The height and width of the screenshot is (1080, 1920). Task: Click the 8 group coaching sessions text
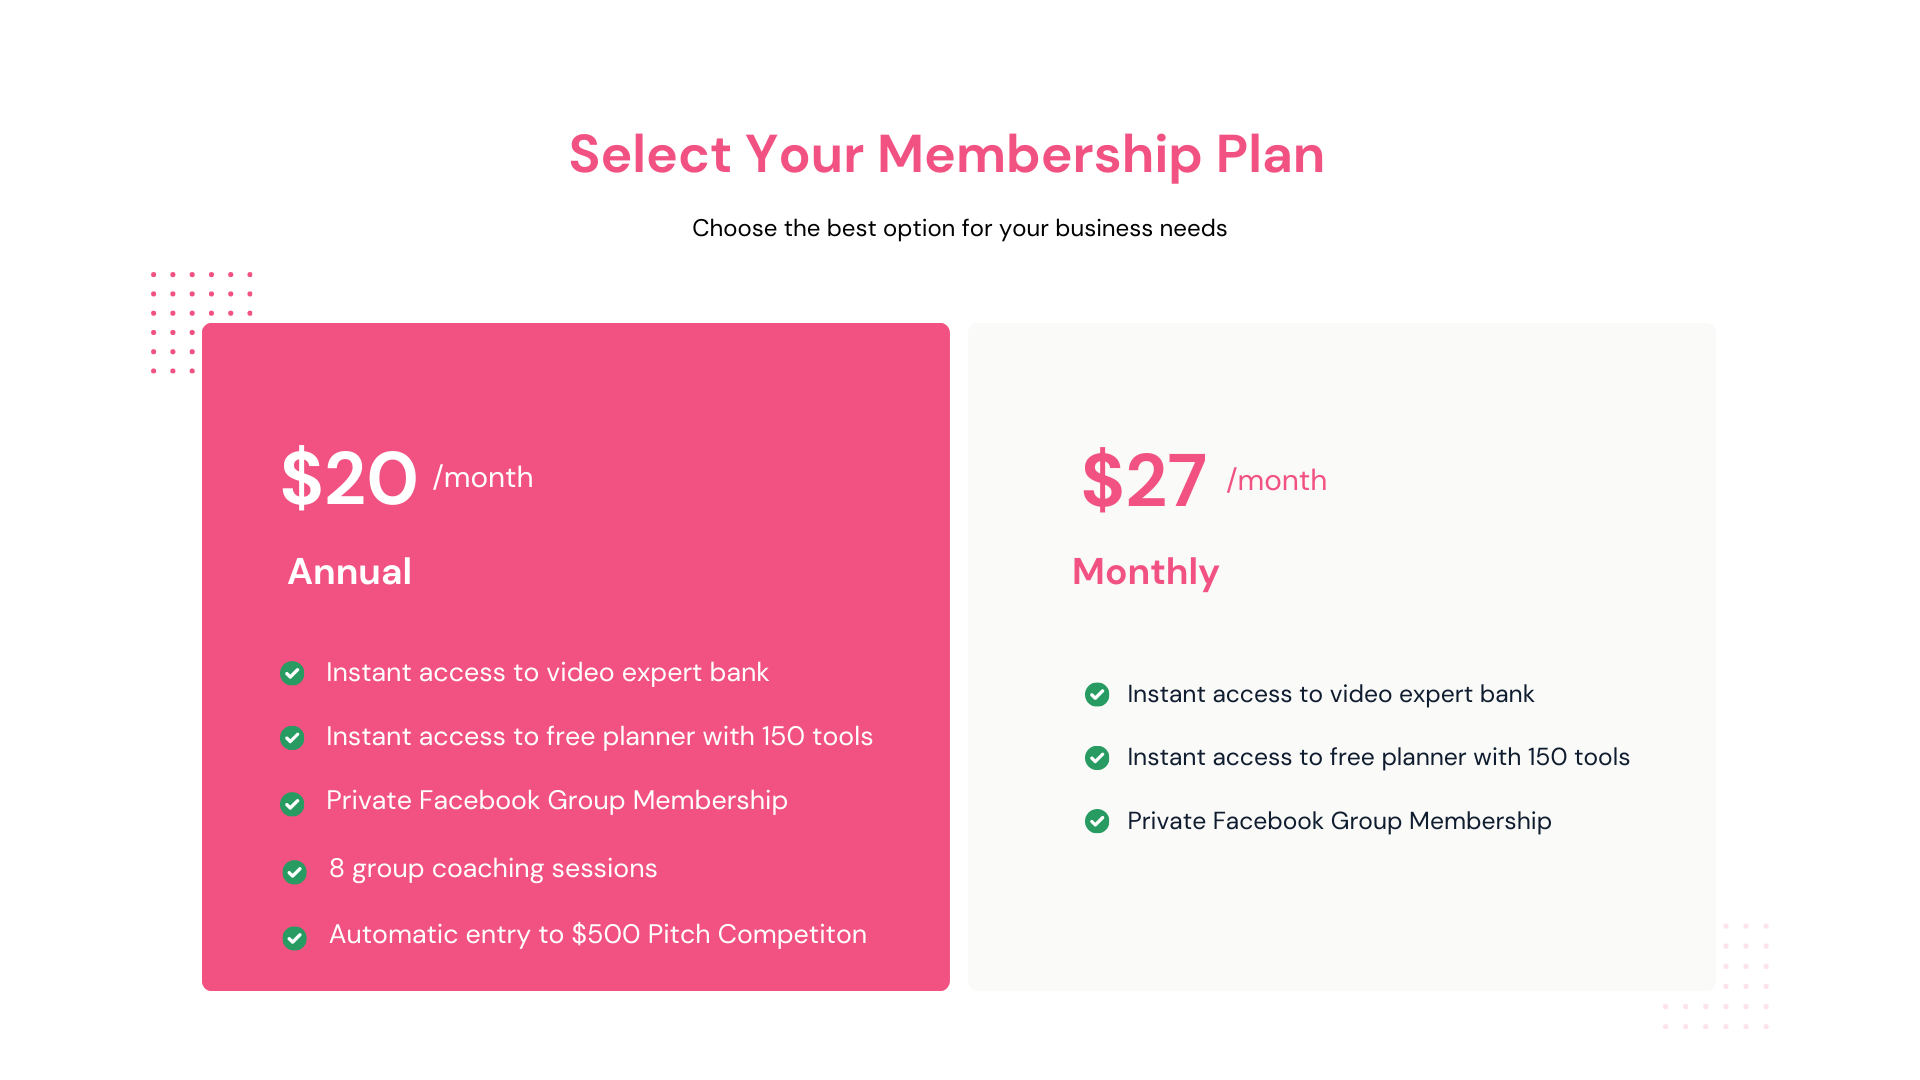point(493,868)
